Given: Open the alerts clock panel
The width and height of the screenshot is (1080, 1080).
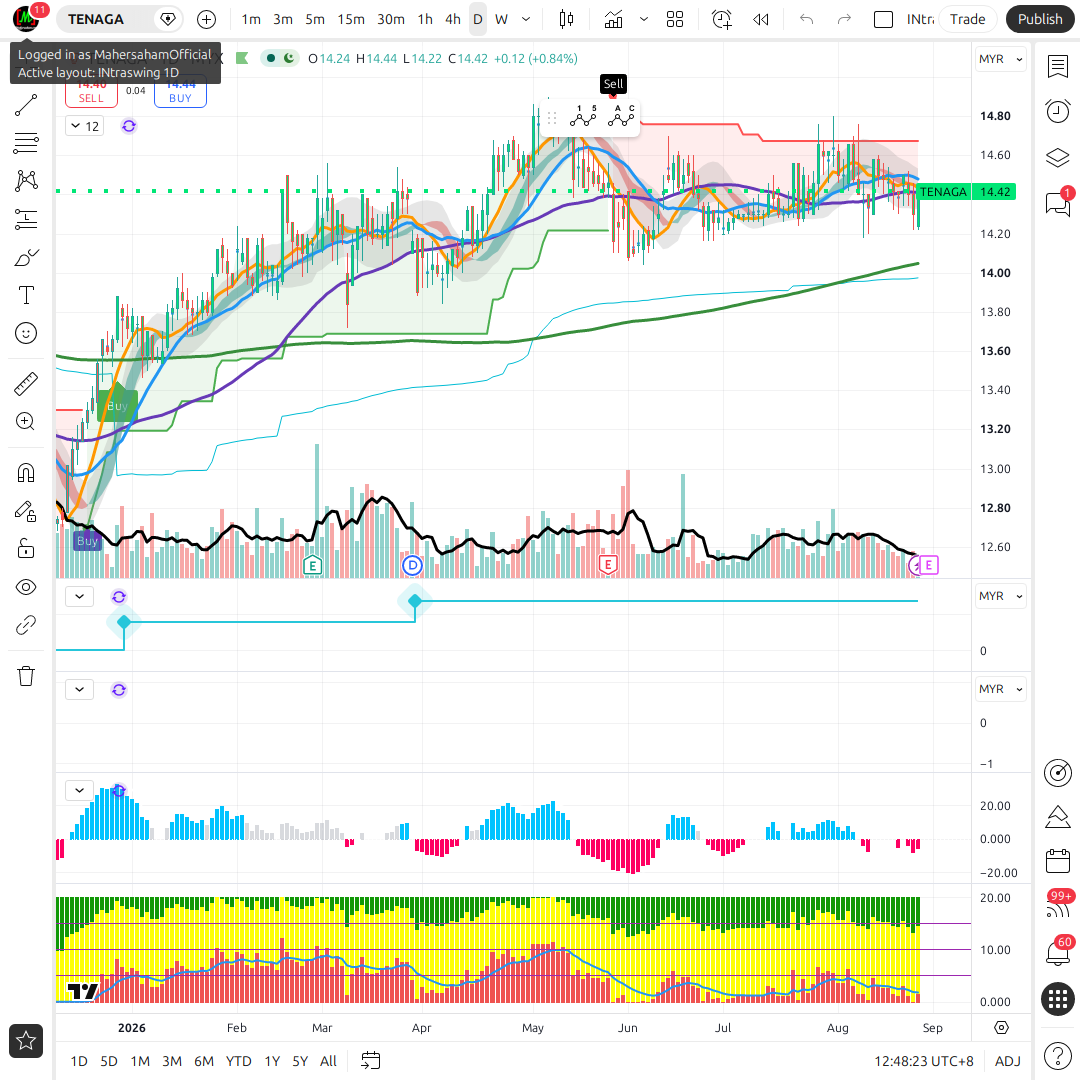Looking at the screenshot, I should click(1058, 112).
